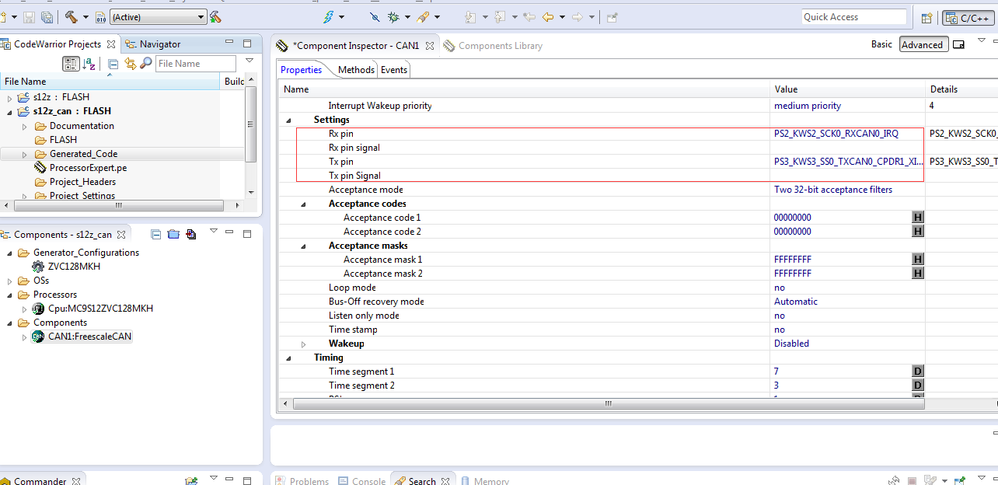Open Back navigation history dropdown arrow
Image resolution: width=998 pixels, height=485 pixels.
click(561, 17)
